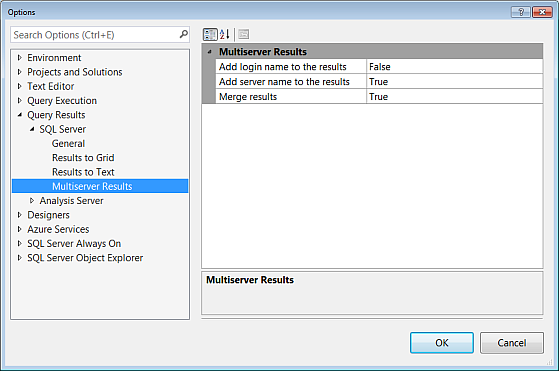Expand SQL Server Object Explorer node

[20, 258]
